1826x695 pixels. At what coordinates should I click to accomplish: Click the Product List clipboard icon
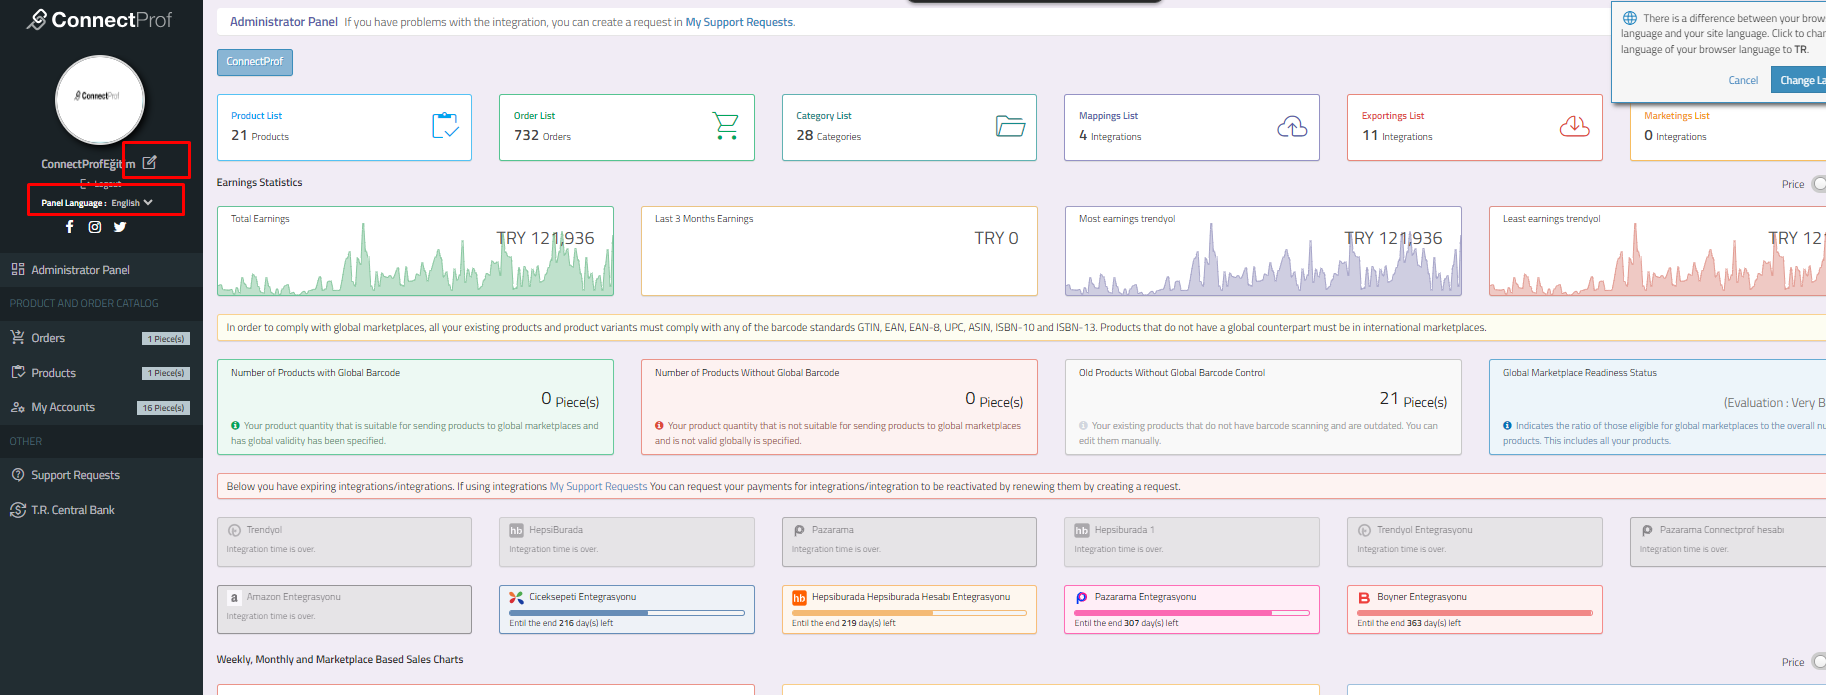click(x=445, y=126)
